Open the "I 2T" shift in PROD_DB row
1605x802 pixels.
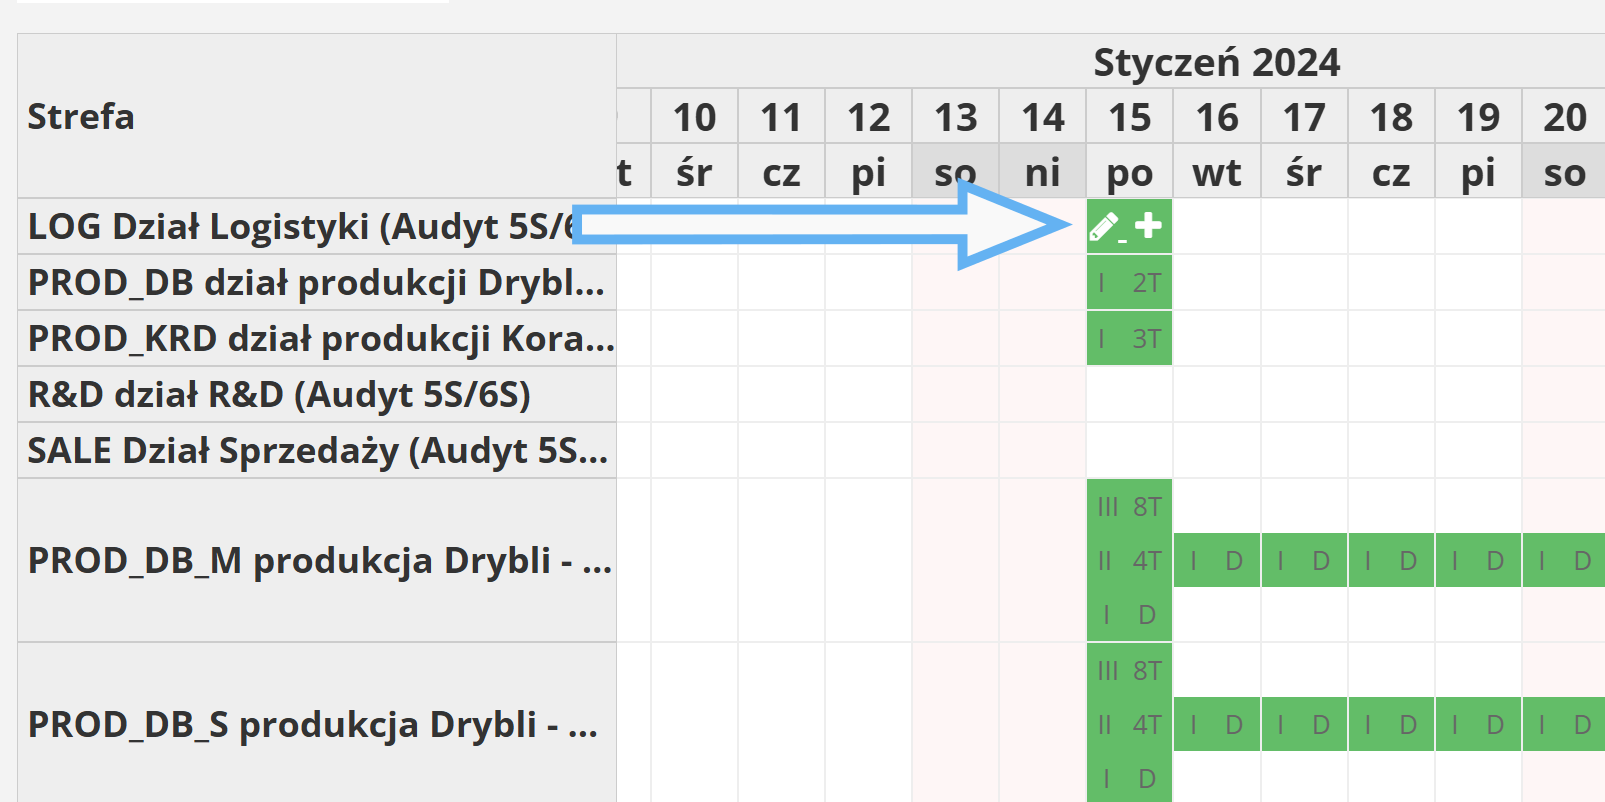(1129, 283)
